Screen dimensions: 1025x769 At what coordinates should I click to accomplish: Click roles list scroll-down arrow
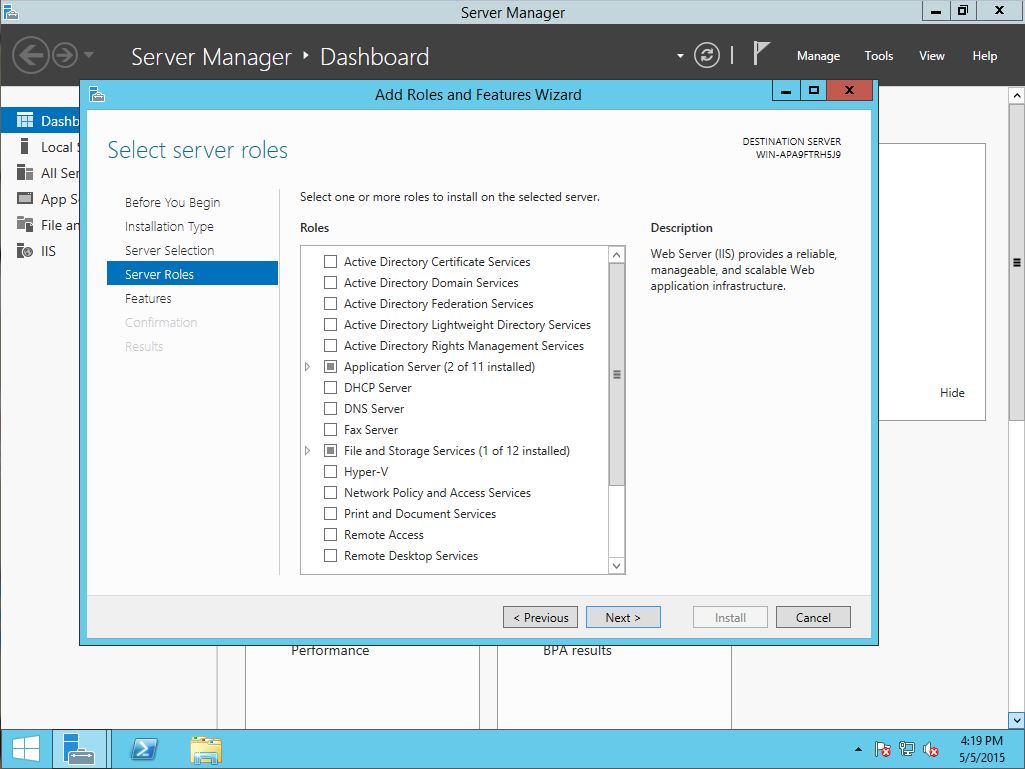click(616, 566)
